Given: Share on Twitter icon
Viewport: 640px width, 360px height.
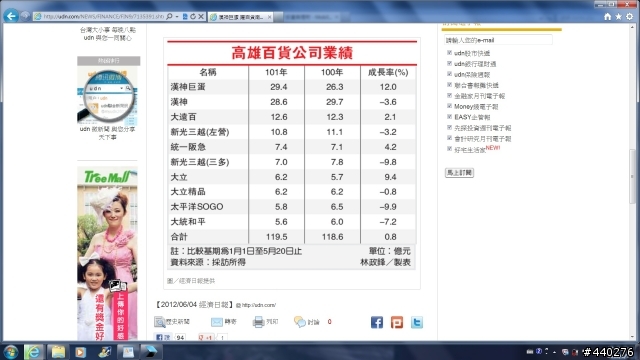Looking at the screenshot, I should click(417, 322).
